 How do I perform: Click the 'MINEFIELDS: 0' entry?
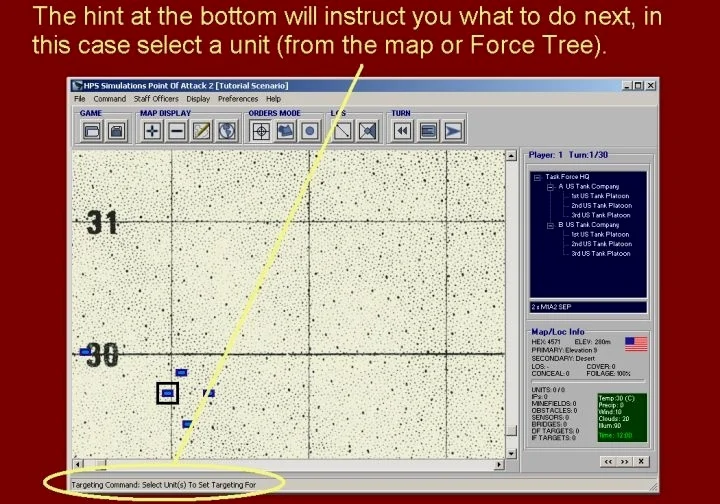(x=554, y=403)
